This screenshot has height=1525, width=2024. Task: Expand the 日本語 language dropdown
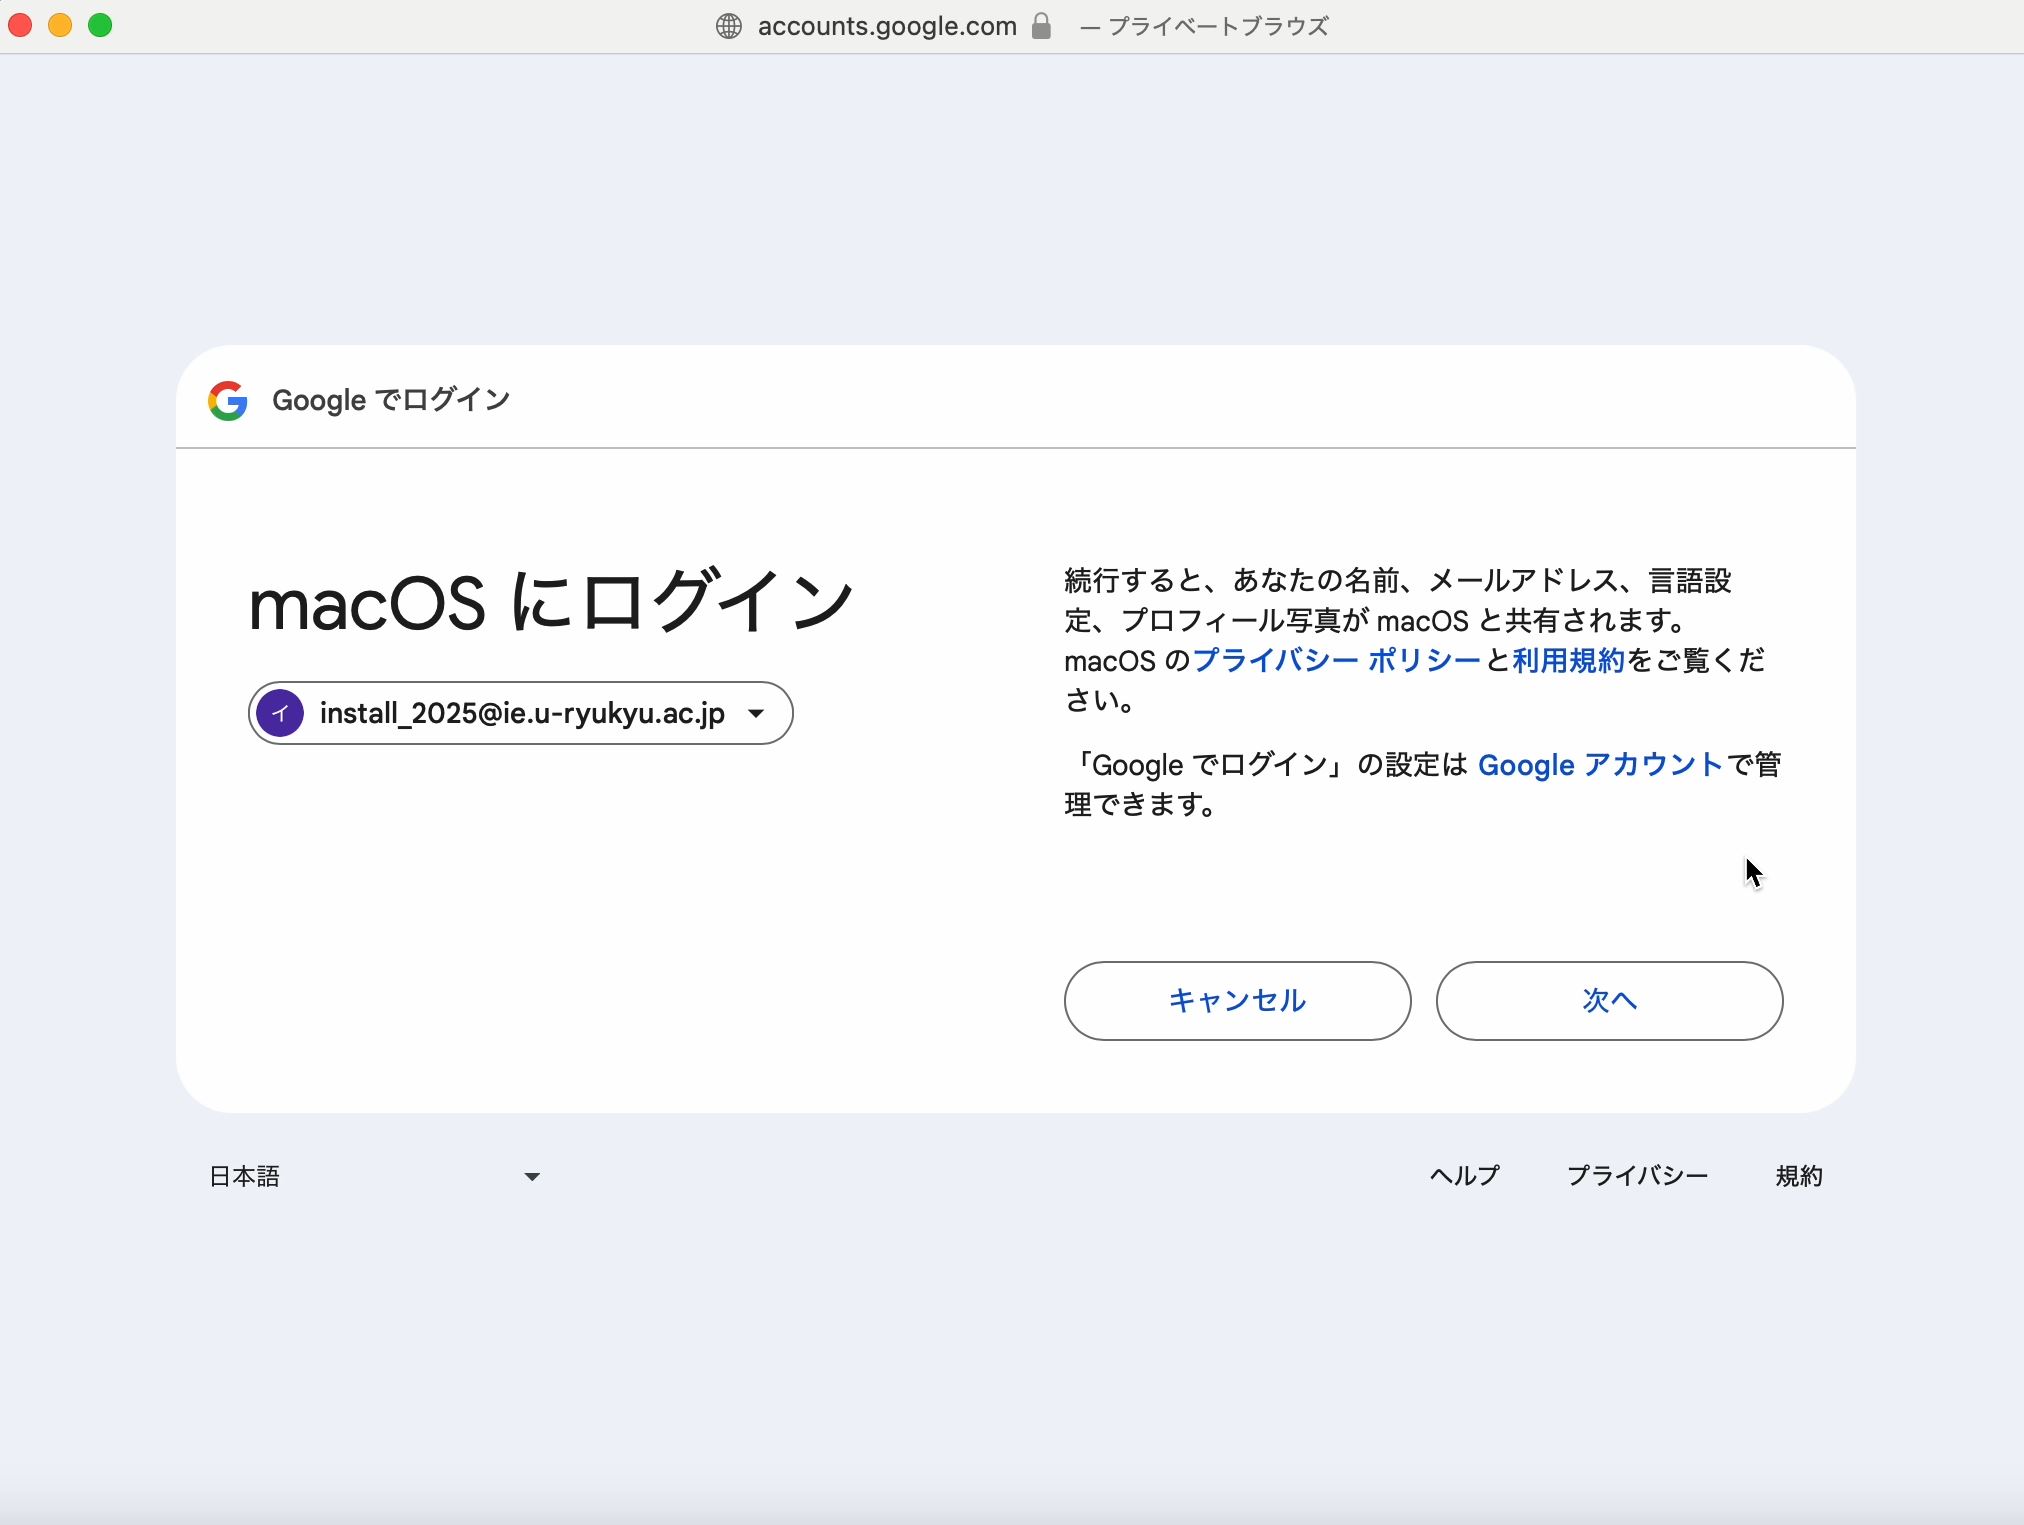click(375, 1177)
